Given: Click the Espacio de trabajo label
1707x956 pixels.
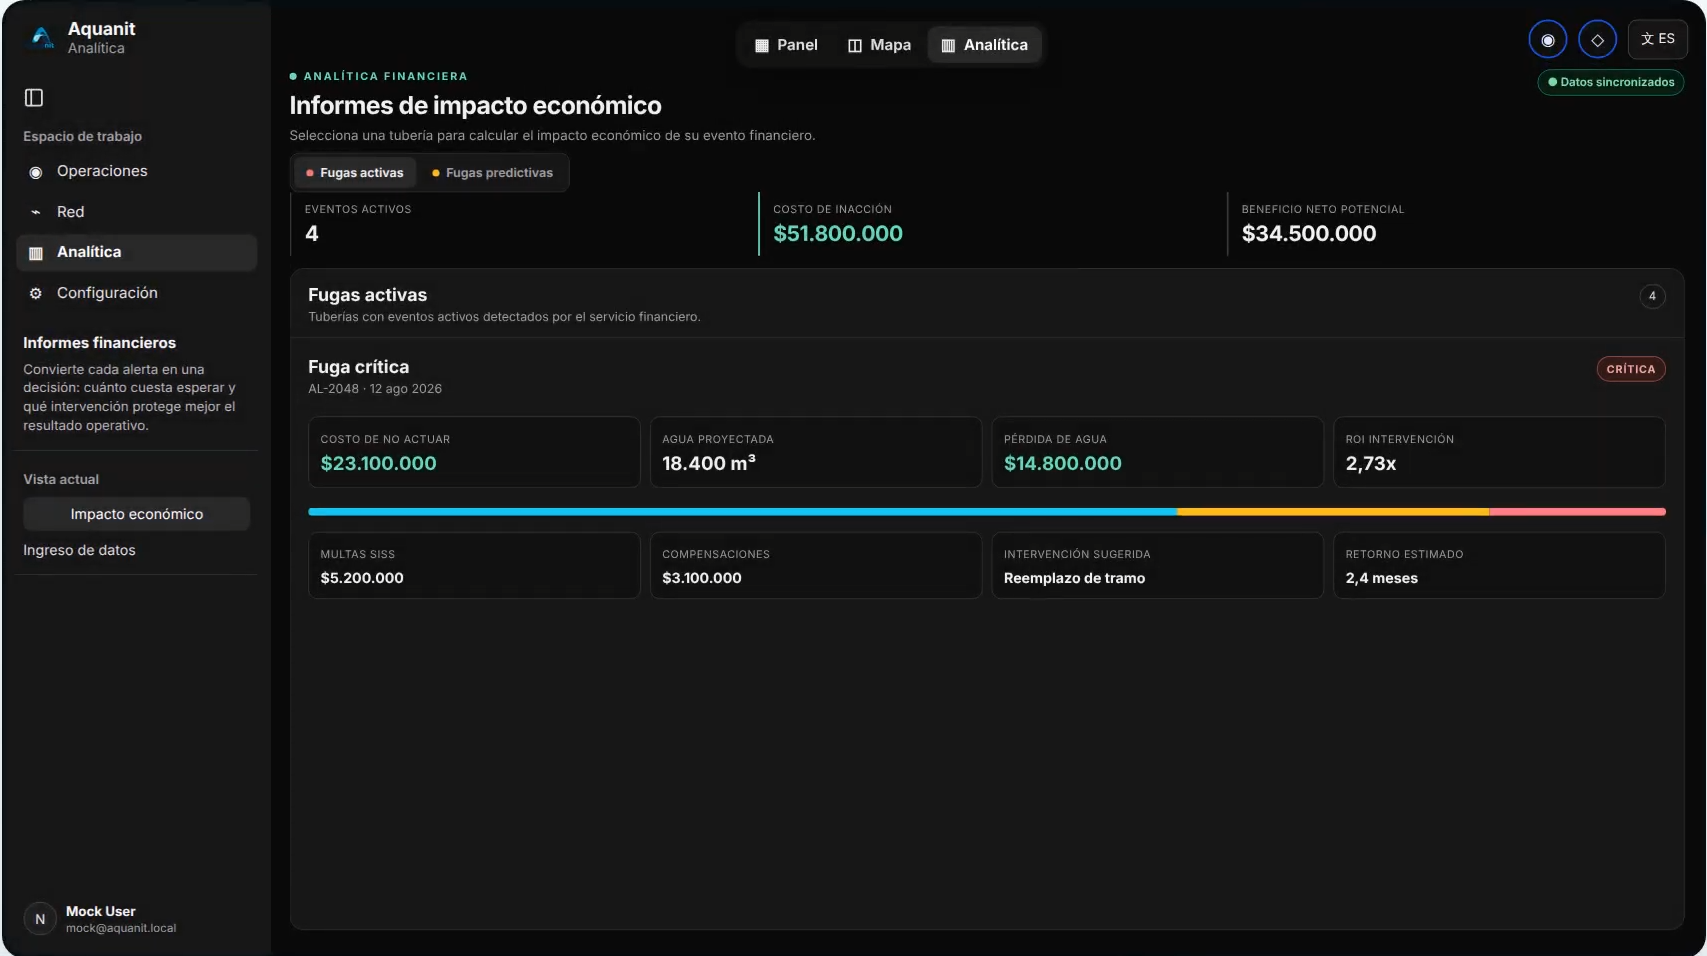Looking at the screenshot, I should click(x=83, y=136).
